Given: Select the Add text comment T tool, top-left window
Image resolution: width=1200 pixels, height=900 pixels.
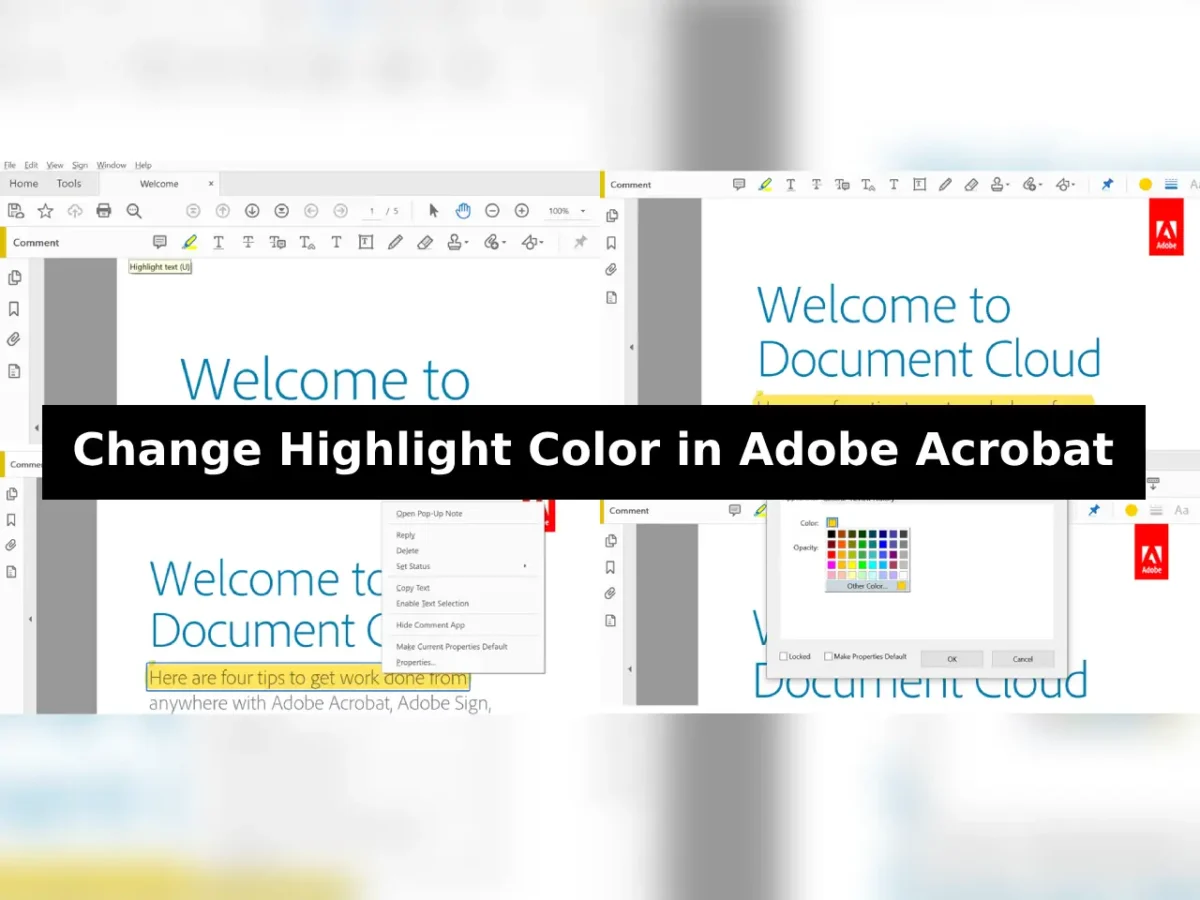Looking at the screenshot, I should pos(337,242).
